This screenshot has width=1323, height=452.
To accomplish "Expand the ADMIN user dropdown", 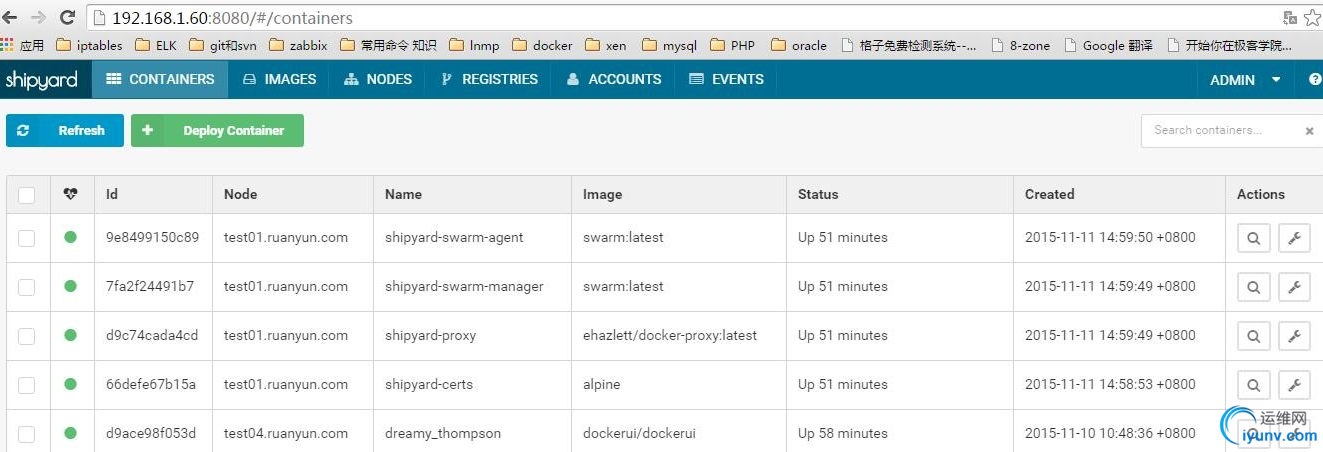I will click(x=1246, y=80).
